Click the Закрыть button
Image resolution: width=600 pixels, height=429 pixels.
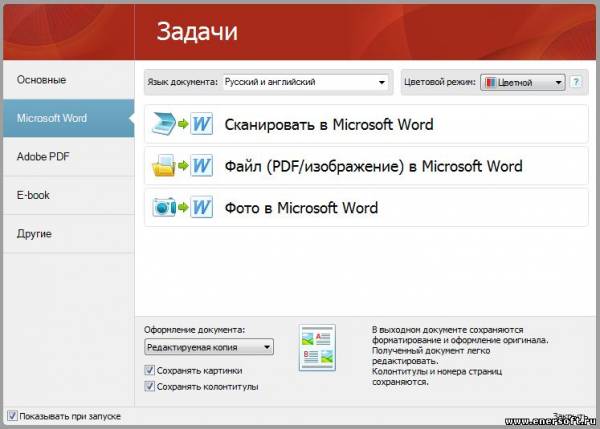coord(569,416)
